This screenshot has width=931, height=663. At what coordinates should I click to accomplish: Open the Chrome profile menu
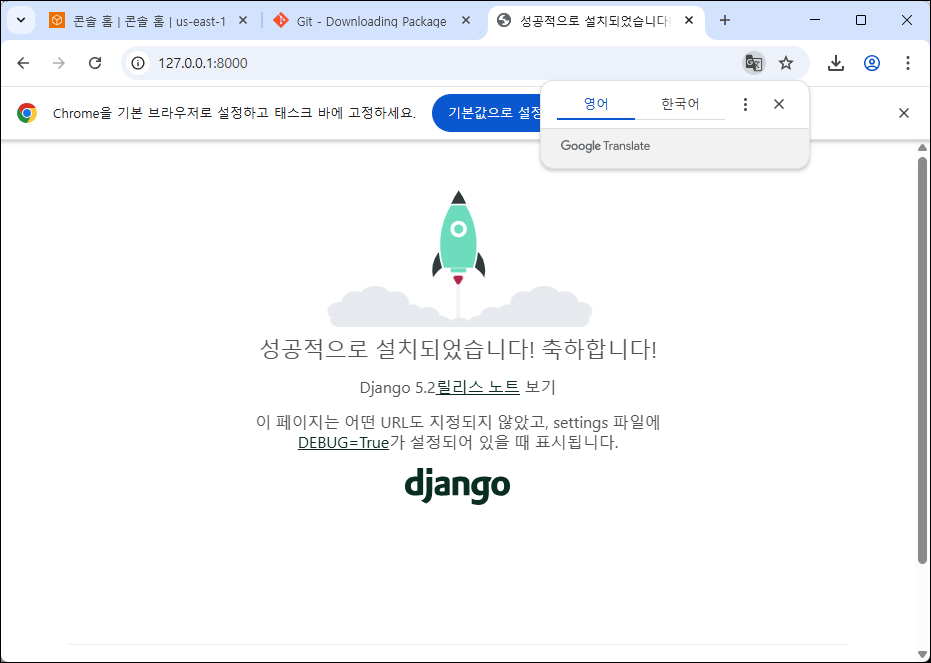872,63
